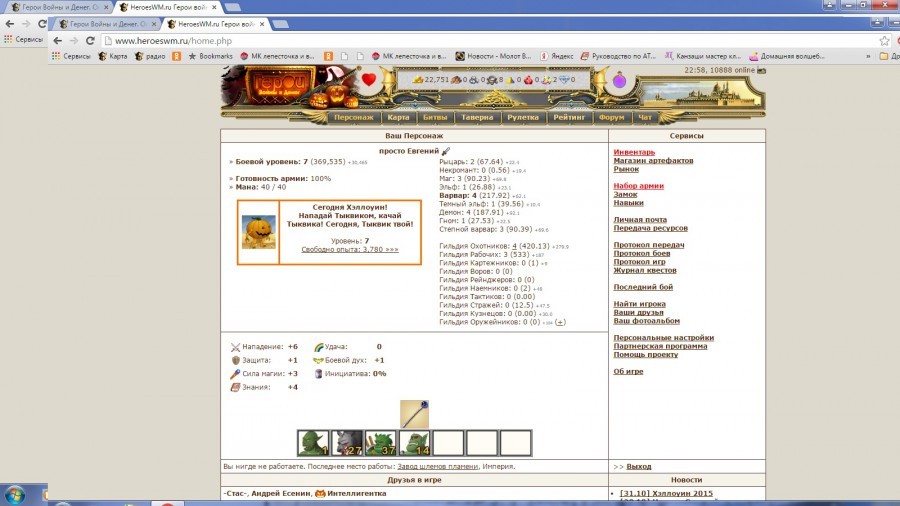Click the Защита shield icon
Image resolution: width=900 pixels, height=506 pixels.
tap(235, 360)
